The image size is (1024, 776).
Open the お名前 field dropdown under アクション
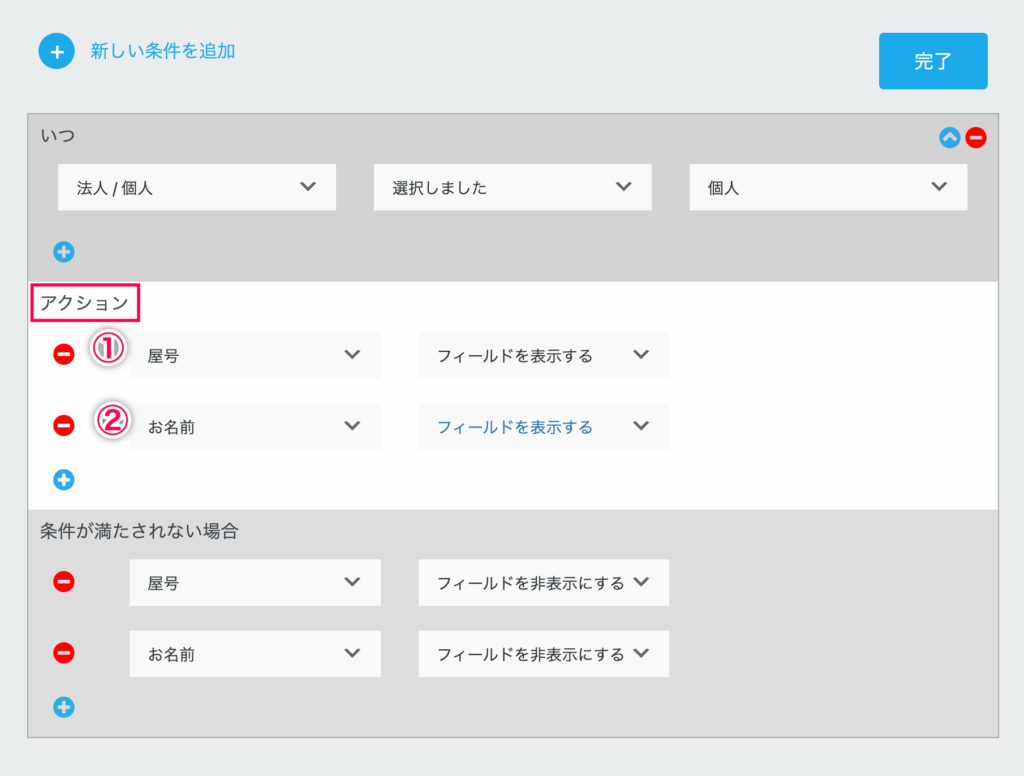tap(255, 426)
